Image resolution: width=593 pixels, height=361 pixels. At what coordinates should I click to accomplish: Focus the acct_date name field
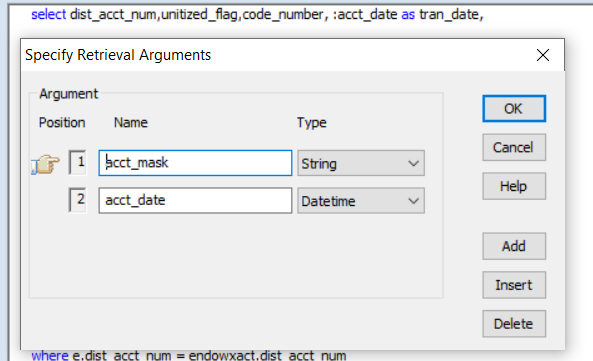[195, 200]
